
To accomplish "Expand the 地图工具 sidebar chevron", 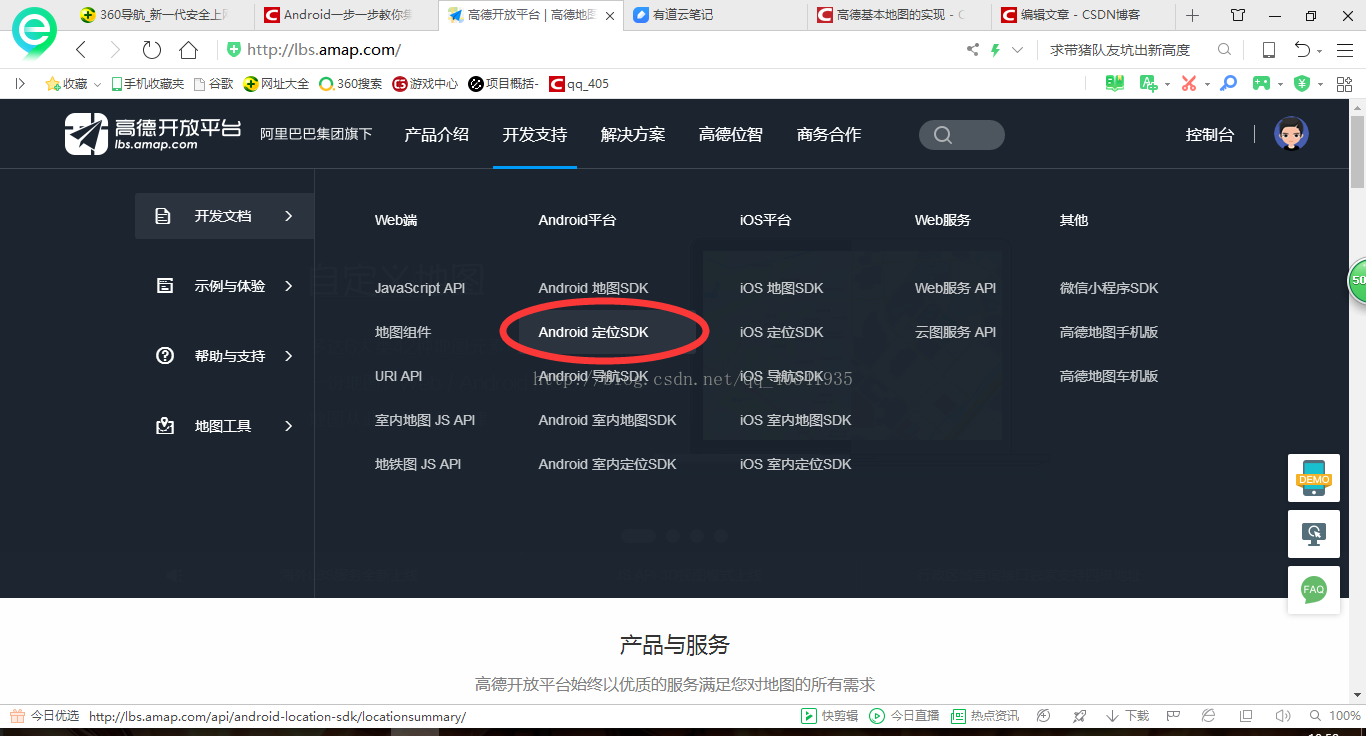I will pyautogui.click(x=289, y=426).
